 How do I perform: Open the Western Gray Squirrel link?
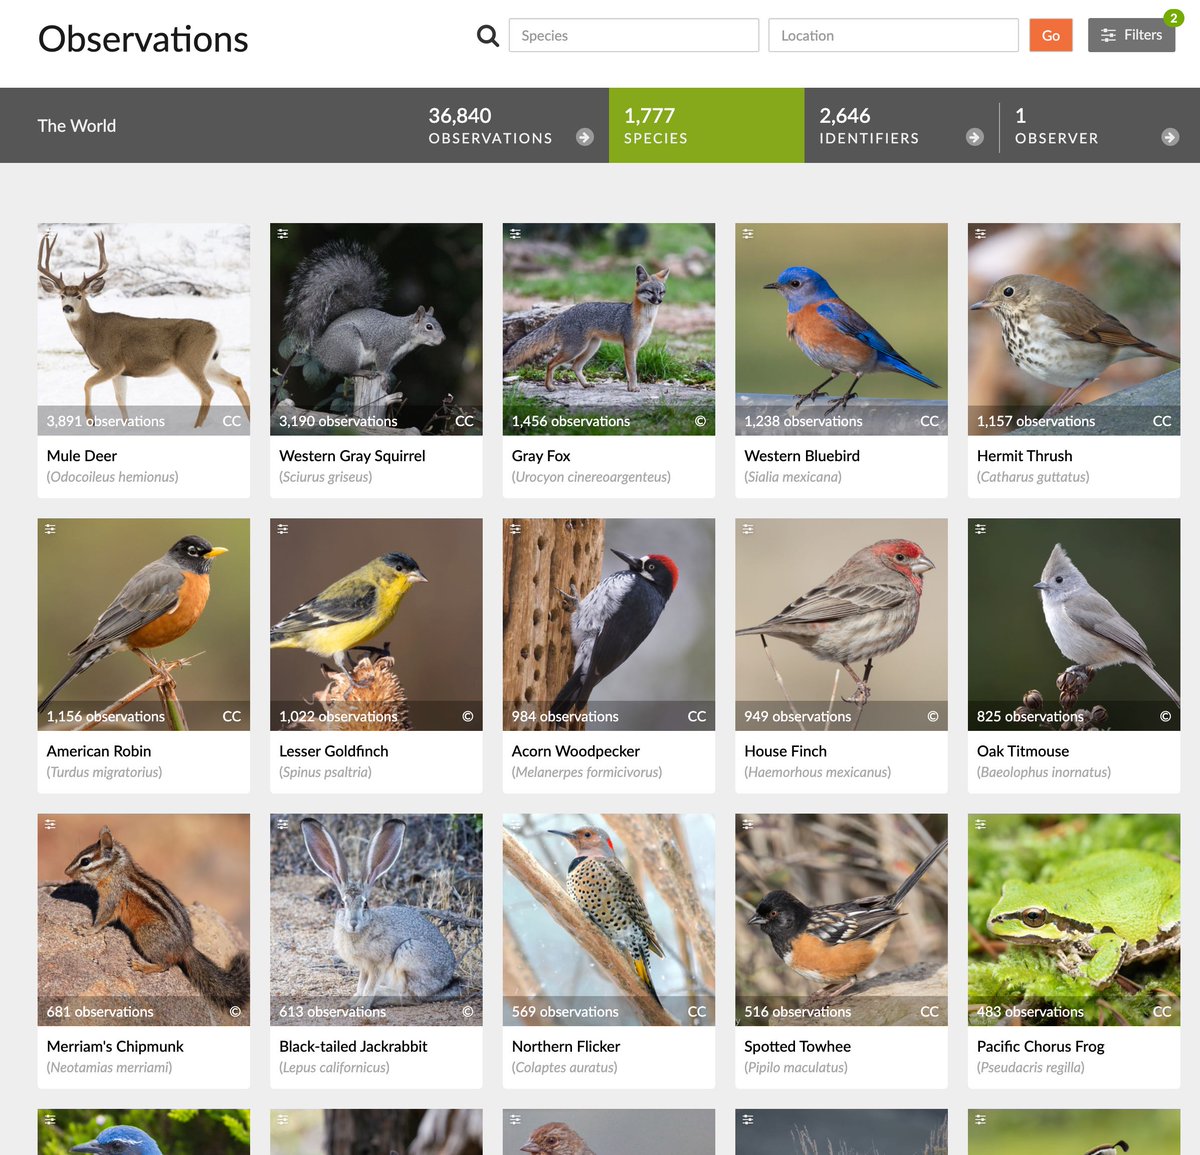(352, 456)
